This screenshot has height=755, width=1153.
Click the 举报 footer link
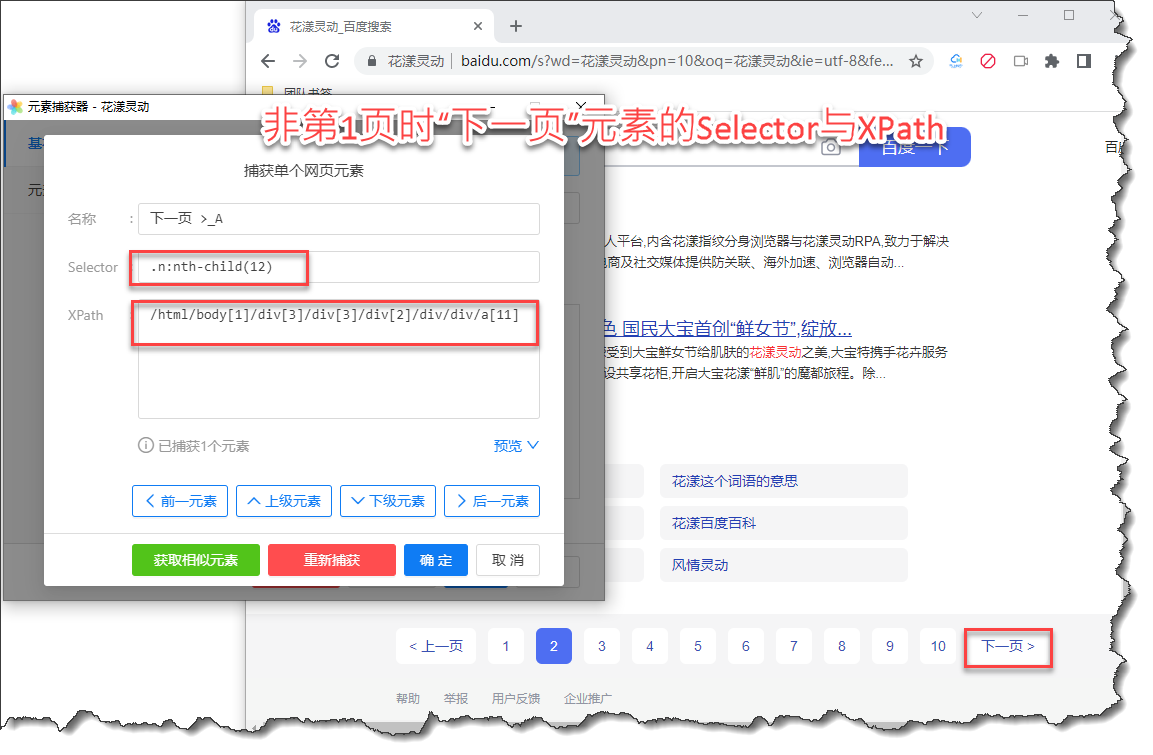pos(456,698)
